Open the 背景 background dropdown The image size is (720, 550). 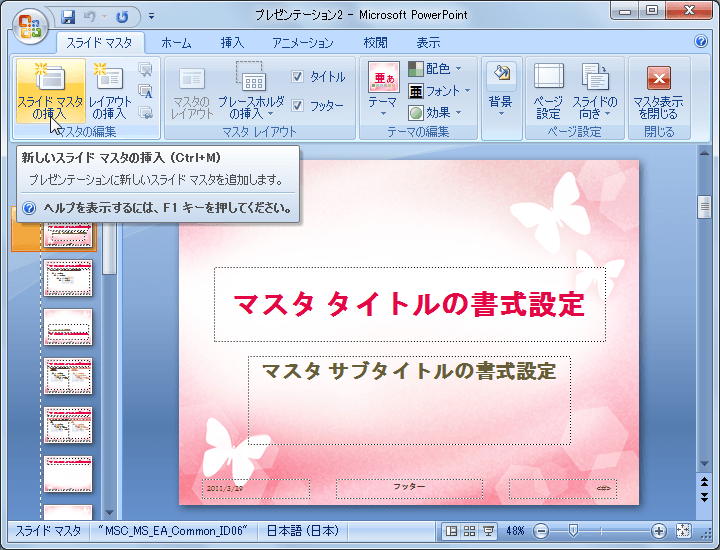501,91
